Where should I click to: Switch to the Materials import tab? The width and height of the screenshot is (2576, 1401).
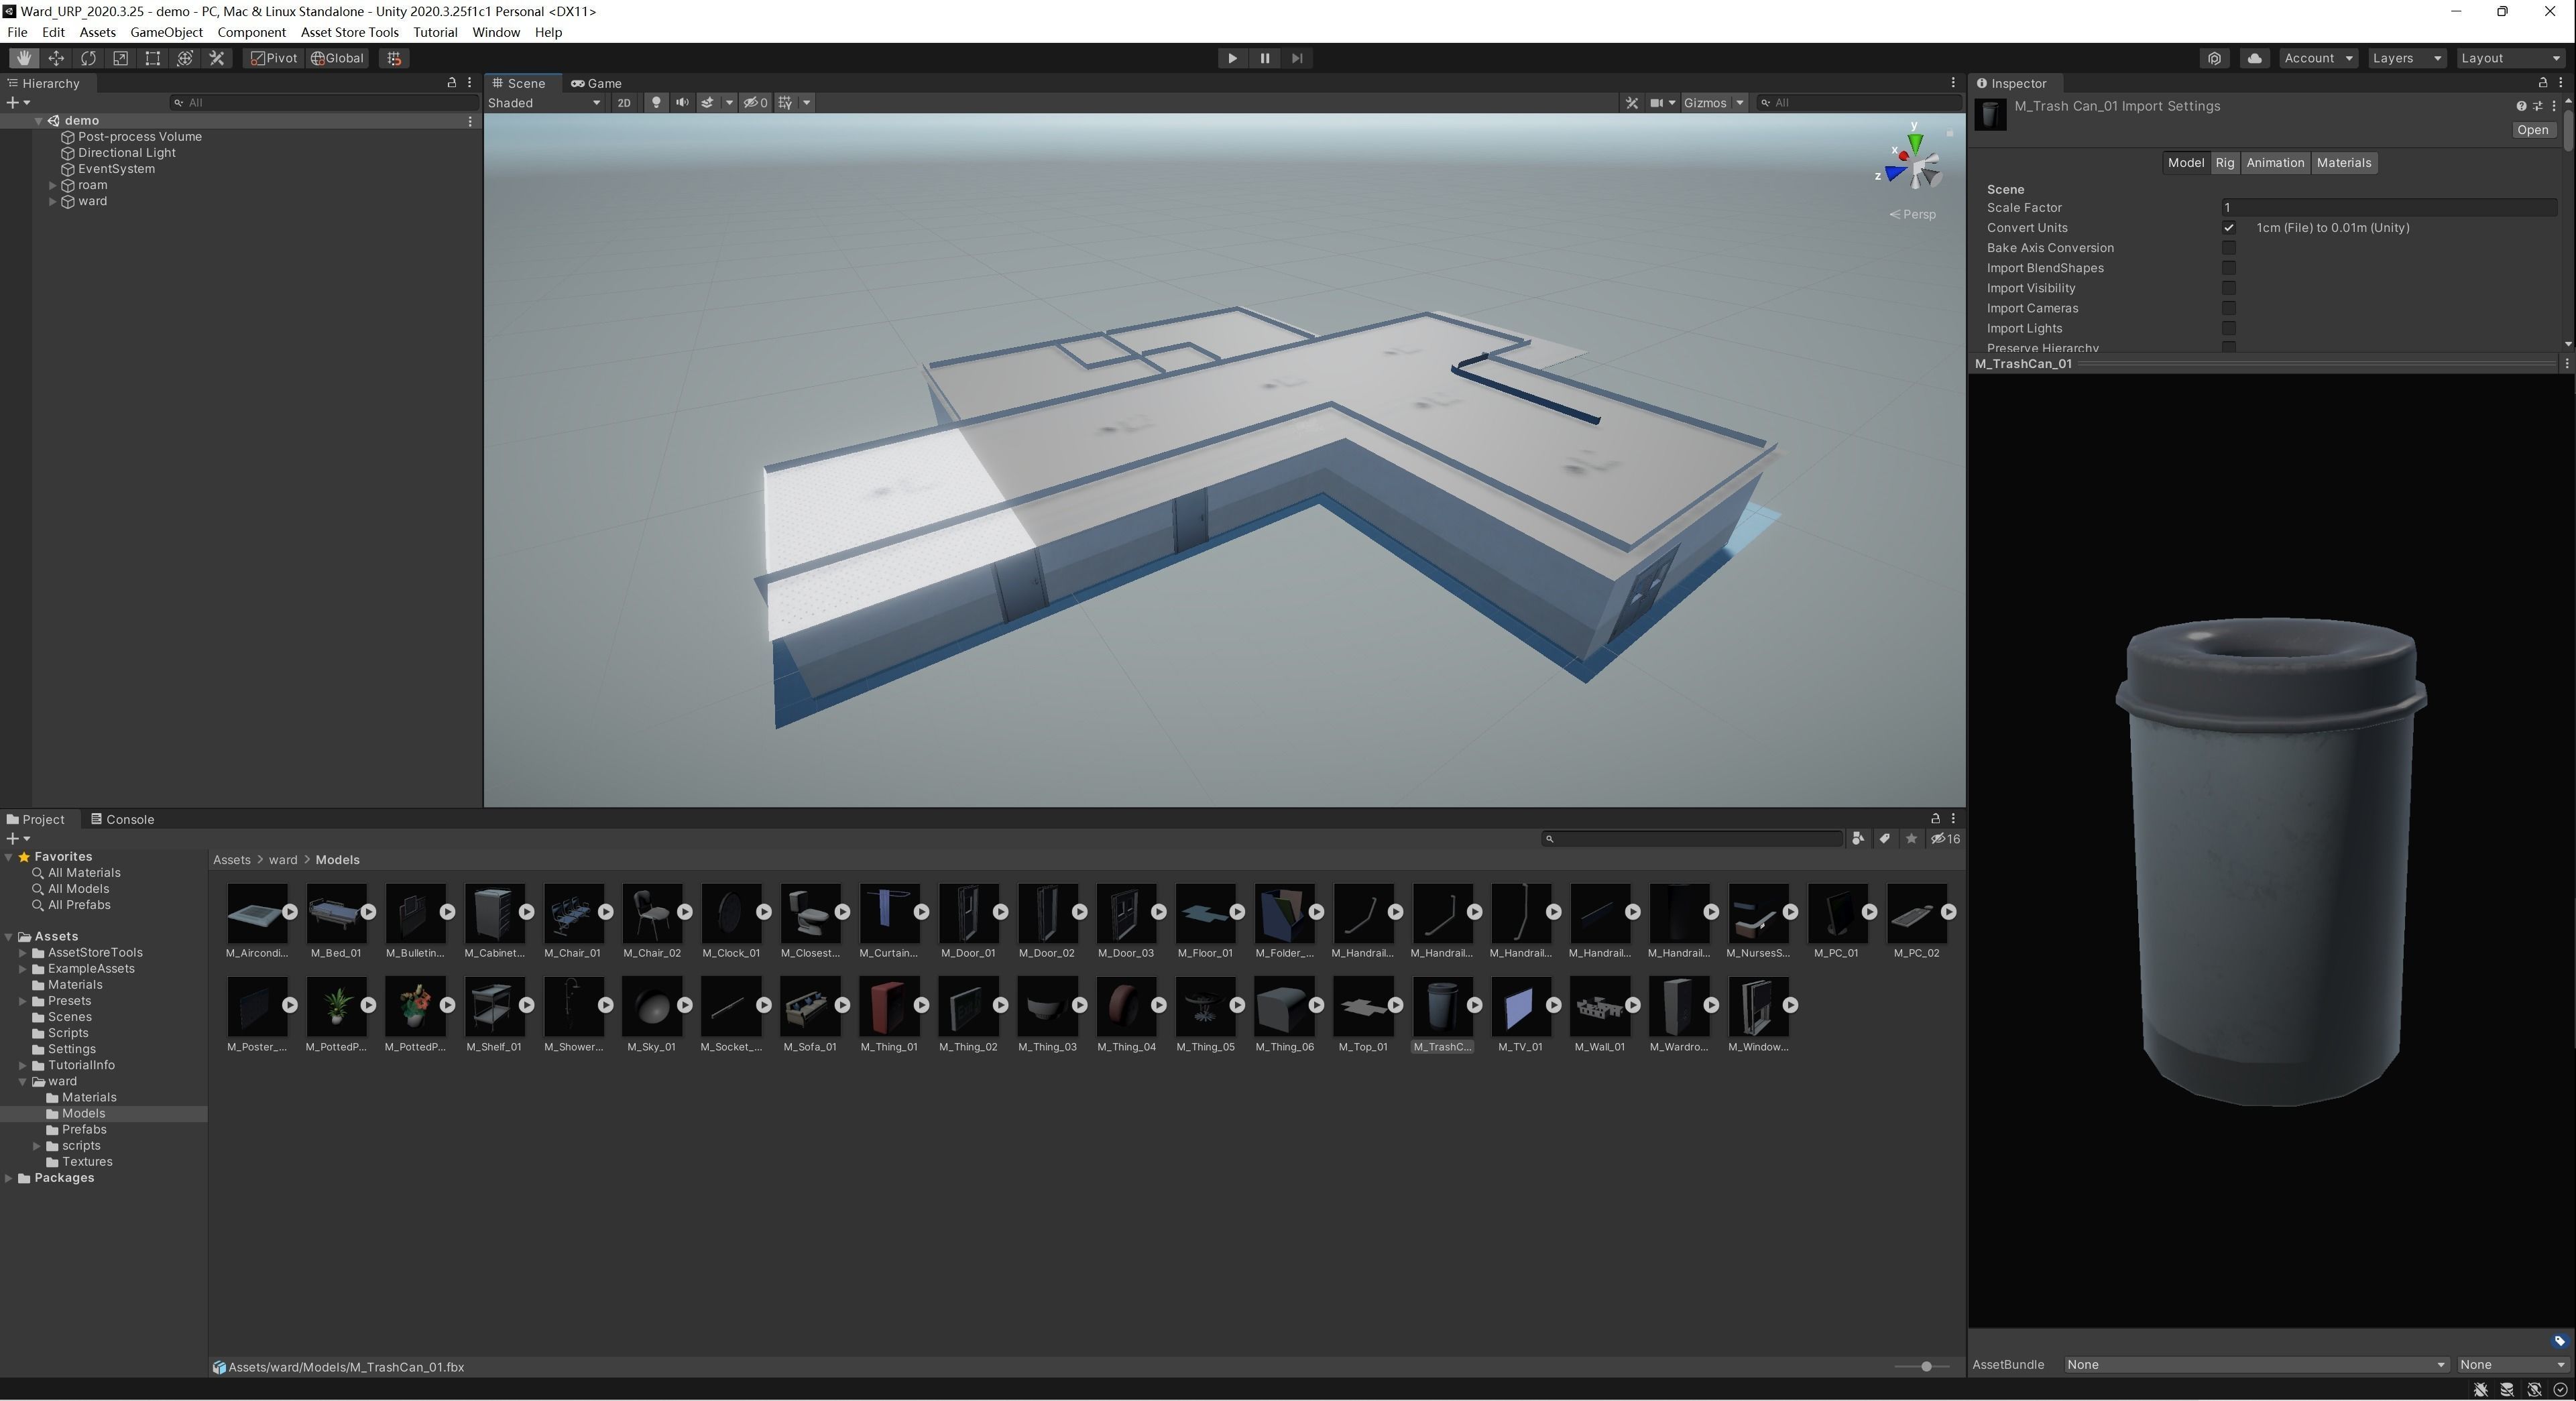(2343, 163)
